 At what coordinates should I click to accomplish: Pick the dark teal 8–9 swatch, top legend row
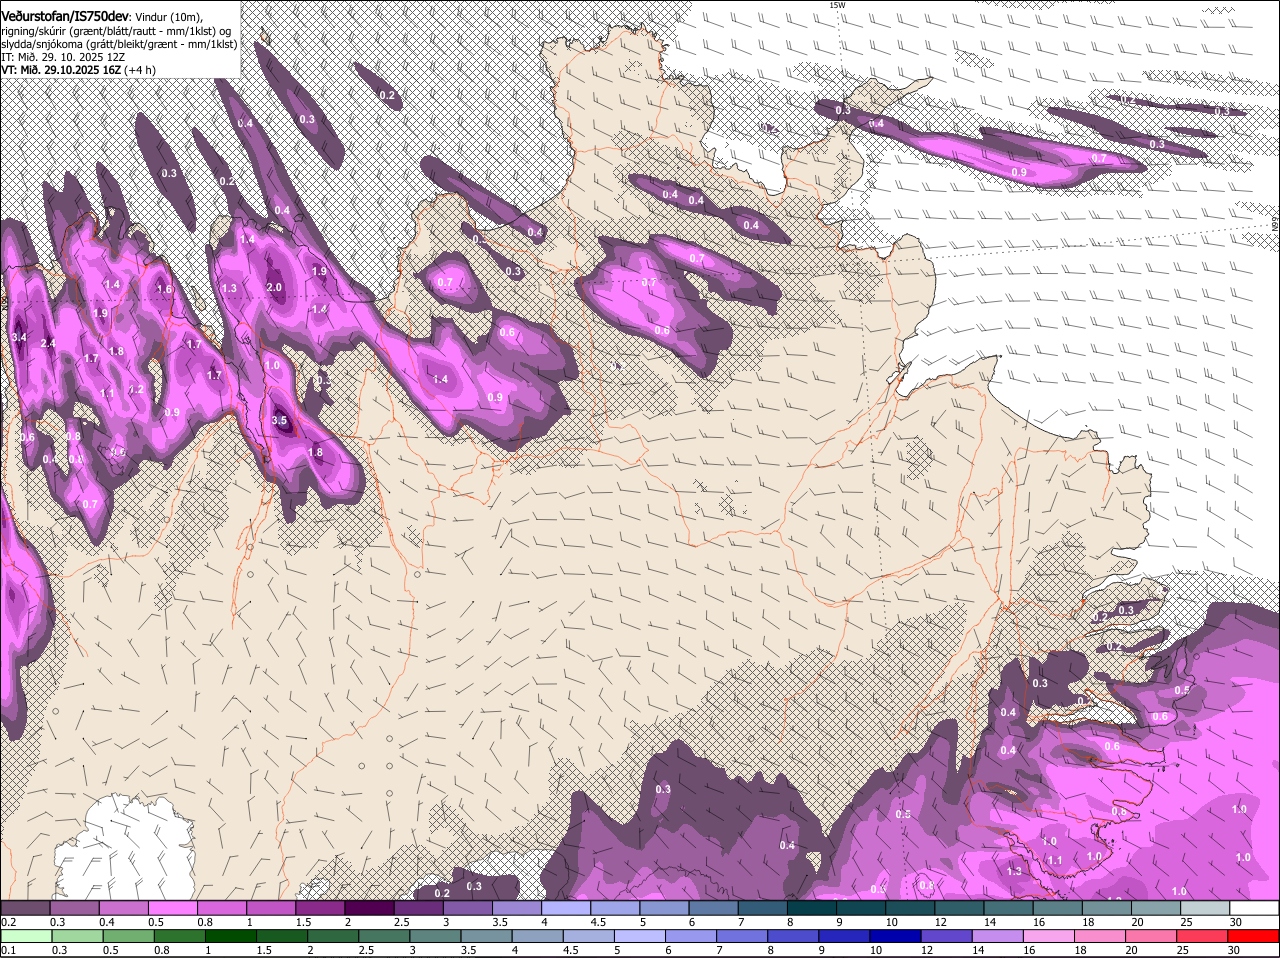coord(812,908)
